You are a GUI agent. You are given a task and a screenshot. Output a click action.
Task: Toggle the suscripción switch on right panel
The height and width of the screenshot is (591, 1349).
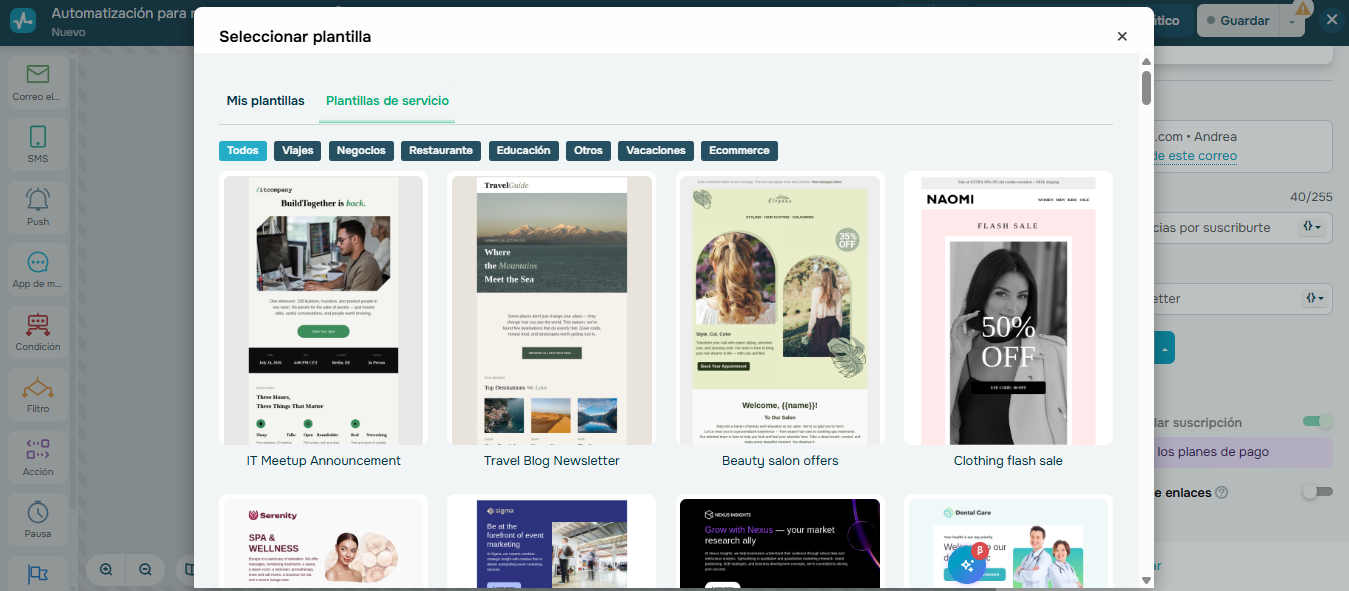coord(1318,422)
